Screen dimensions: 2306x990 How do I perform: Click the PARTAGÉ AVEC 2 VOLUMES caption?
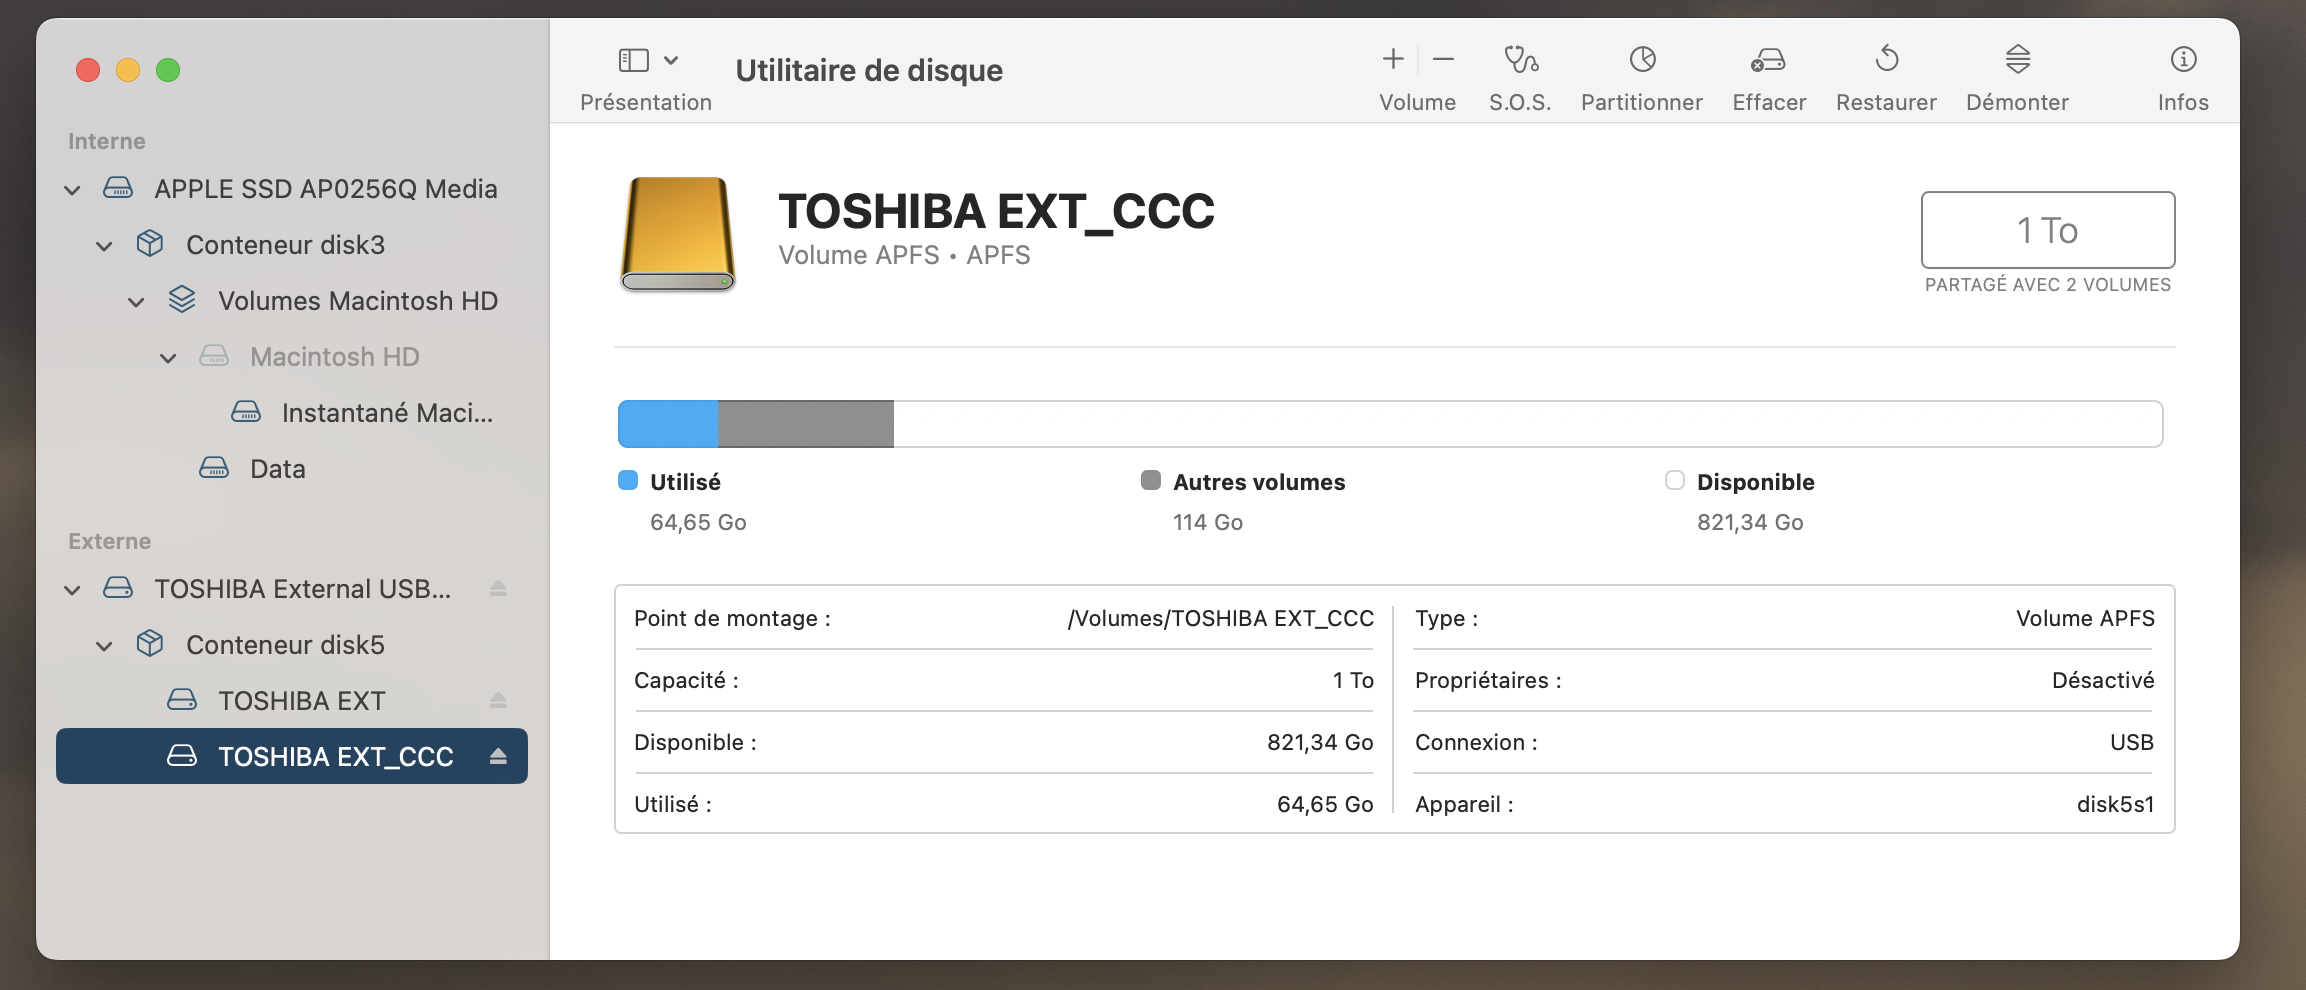[2048, 285]
